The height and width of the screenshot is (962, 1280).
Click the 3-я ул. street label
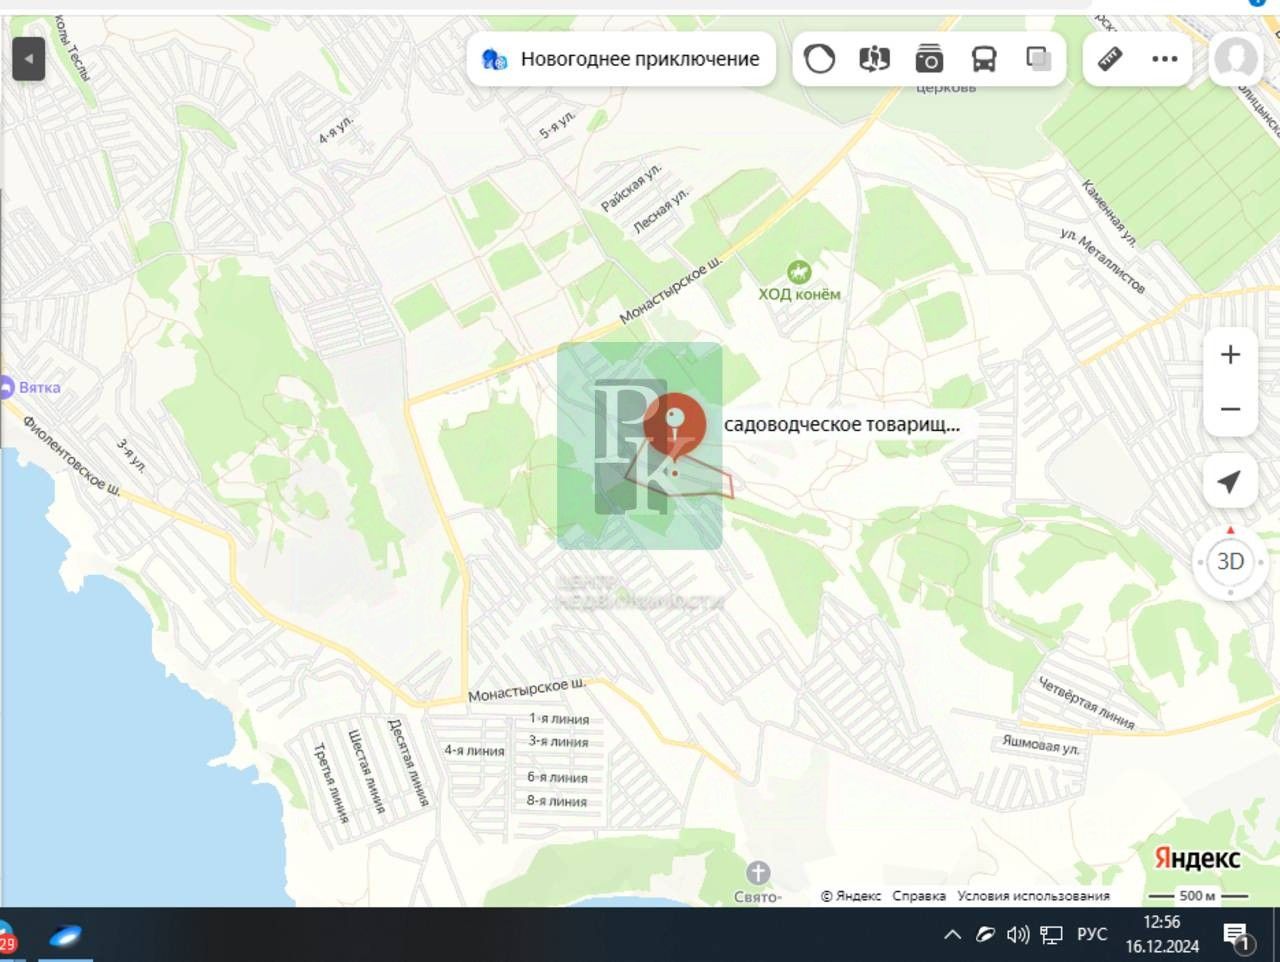pos(131,455)
